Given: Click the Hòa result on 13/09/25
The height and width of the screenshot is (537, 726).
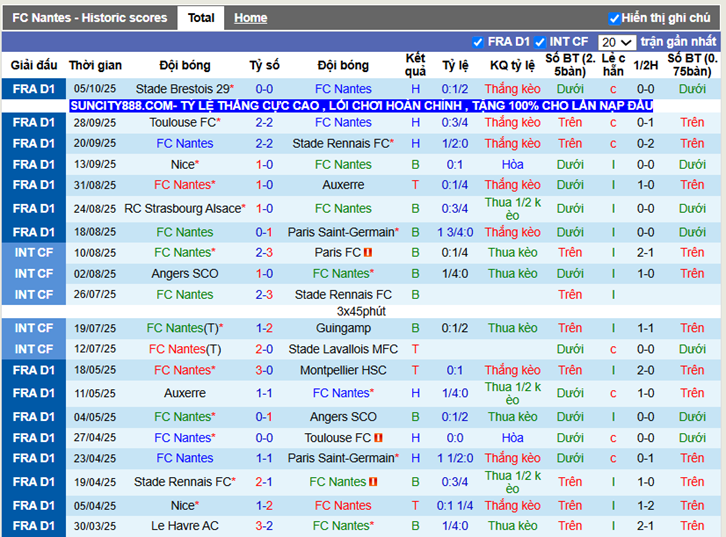Looking at the screenshot, I should pos(513,164).
